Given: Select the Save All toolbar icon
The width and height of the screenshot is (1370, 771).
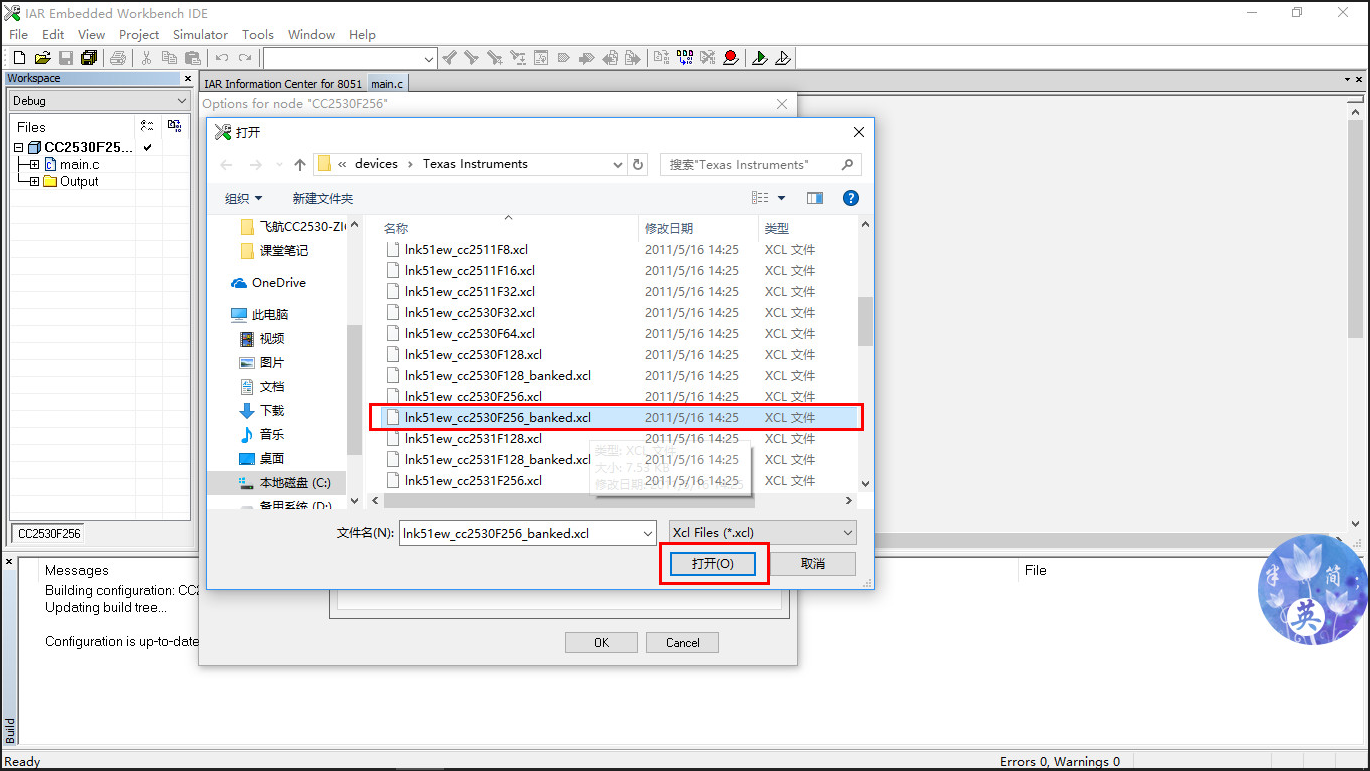Looking at the screenshot, I should click(x=89, y=57).
